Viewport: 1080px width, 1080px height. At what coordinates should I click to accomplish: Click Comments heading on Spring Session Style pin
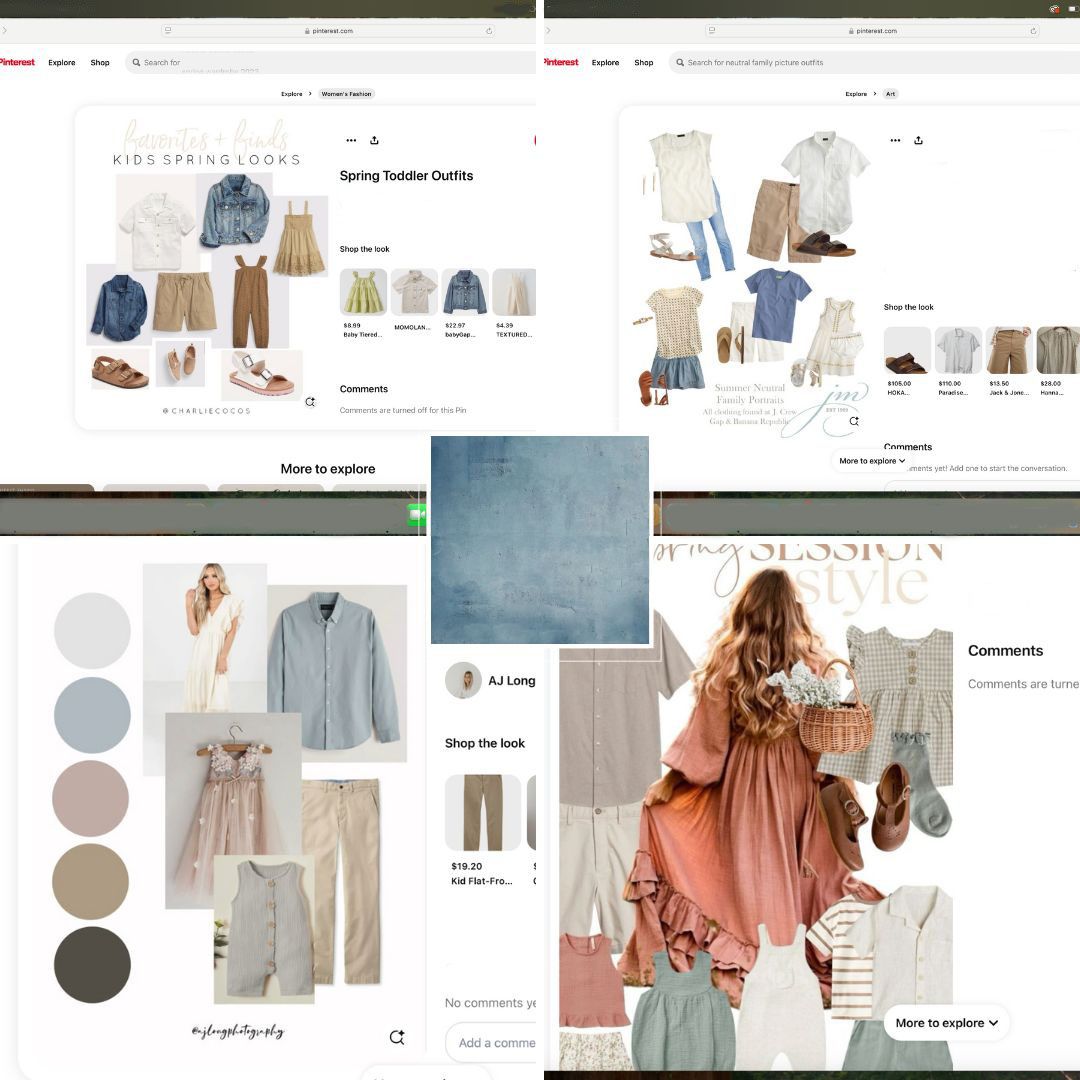[x=1005, y=651]
